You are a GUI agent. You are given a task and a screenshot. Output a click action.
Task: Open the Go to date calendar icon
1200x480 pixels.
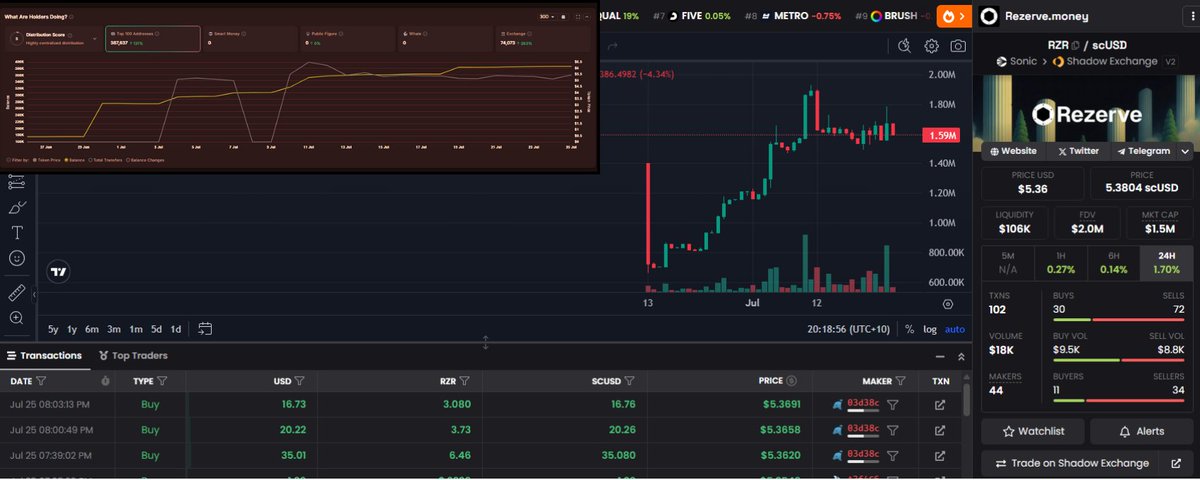(205, 329)
